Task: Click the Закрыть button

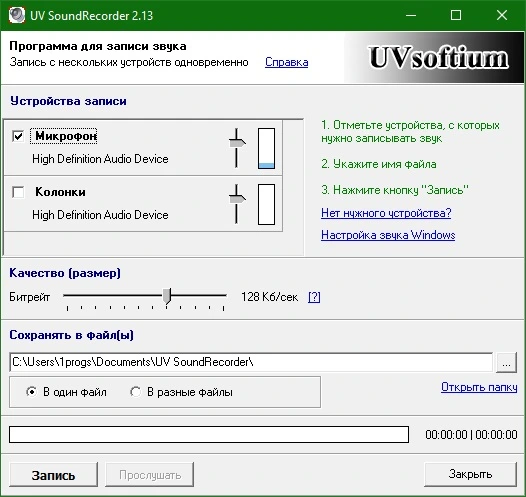Action: pyautogui.click(x=470, y=474)
